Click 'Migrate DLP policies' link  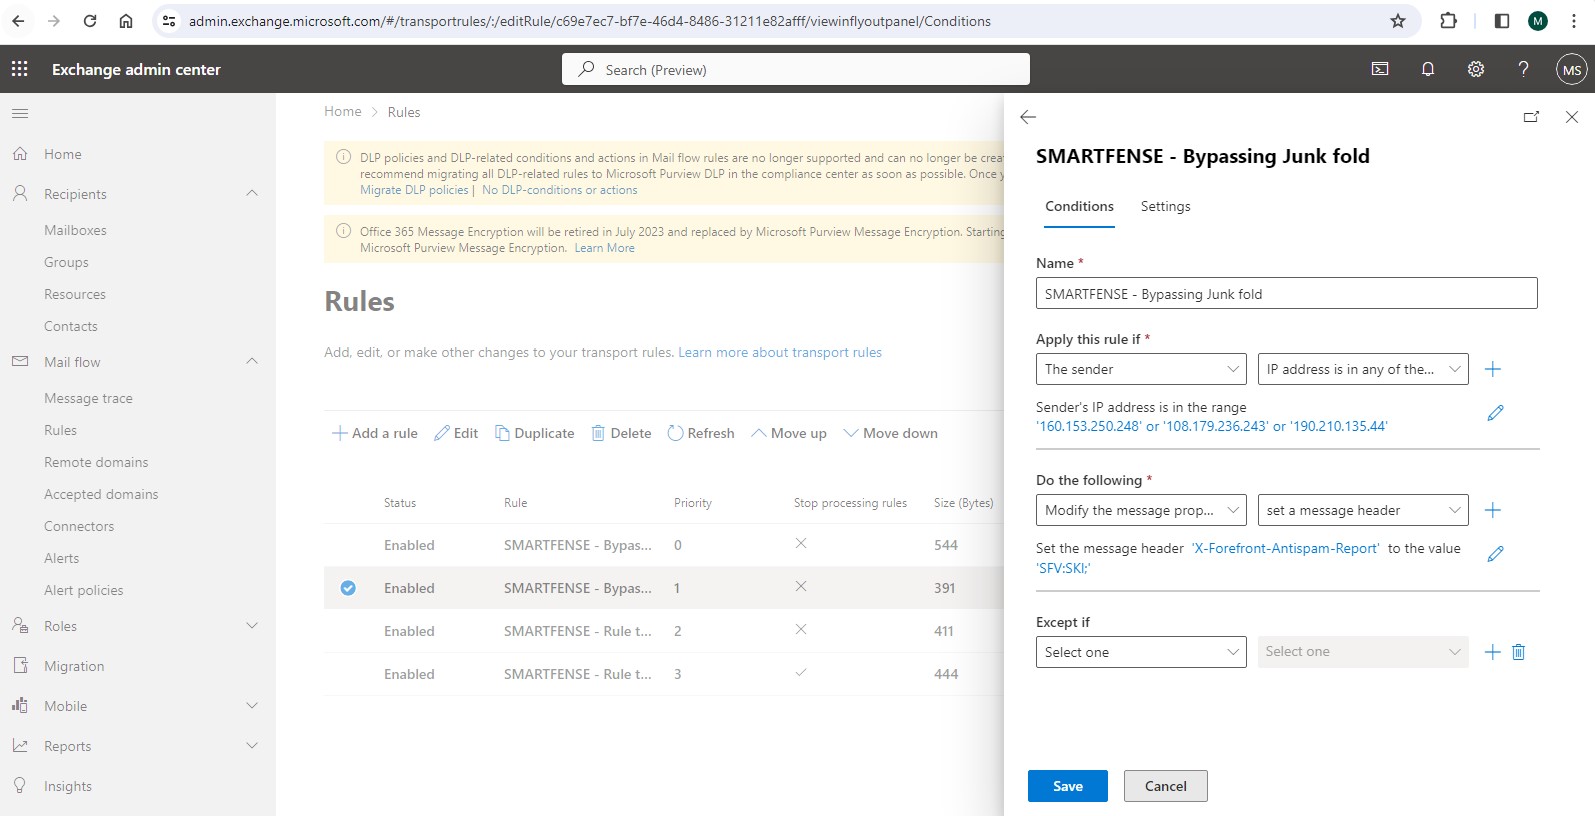click(414, 190)
